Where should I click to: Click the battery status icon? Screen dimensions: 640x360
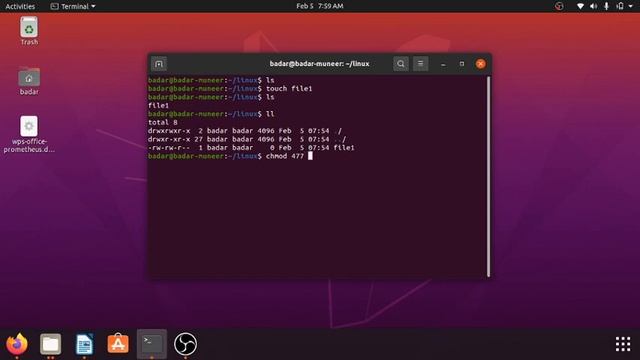[x=620, y=6]
